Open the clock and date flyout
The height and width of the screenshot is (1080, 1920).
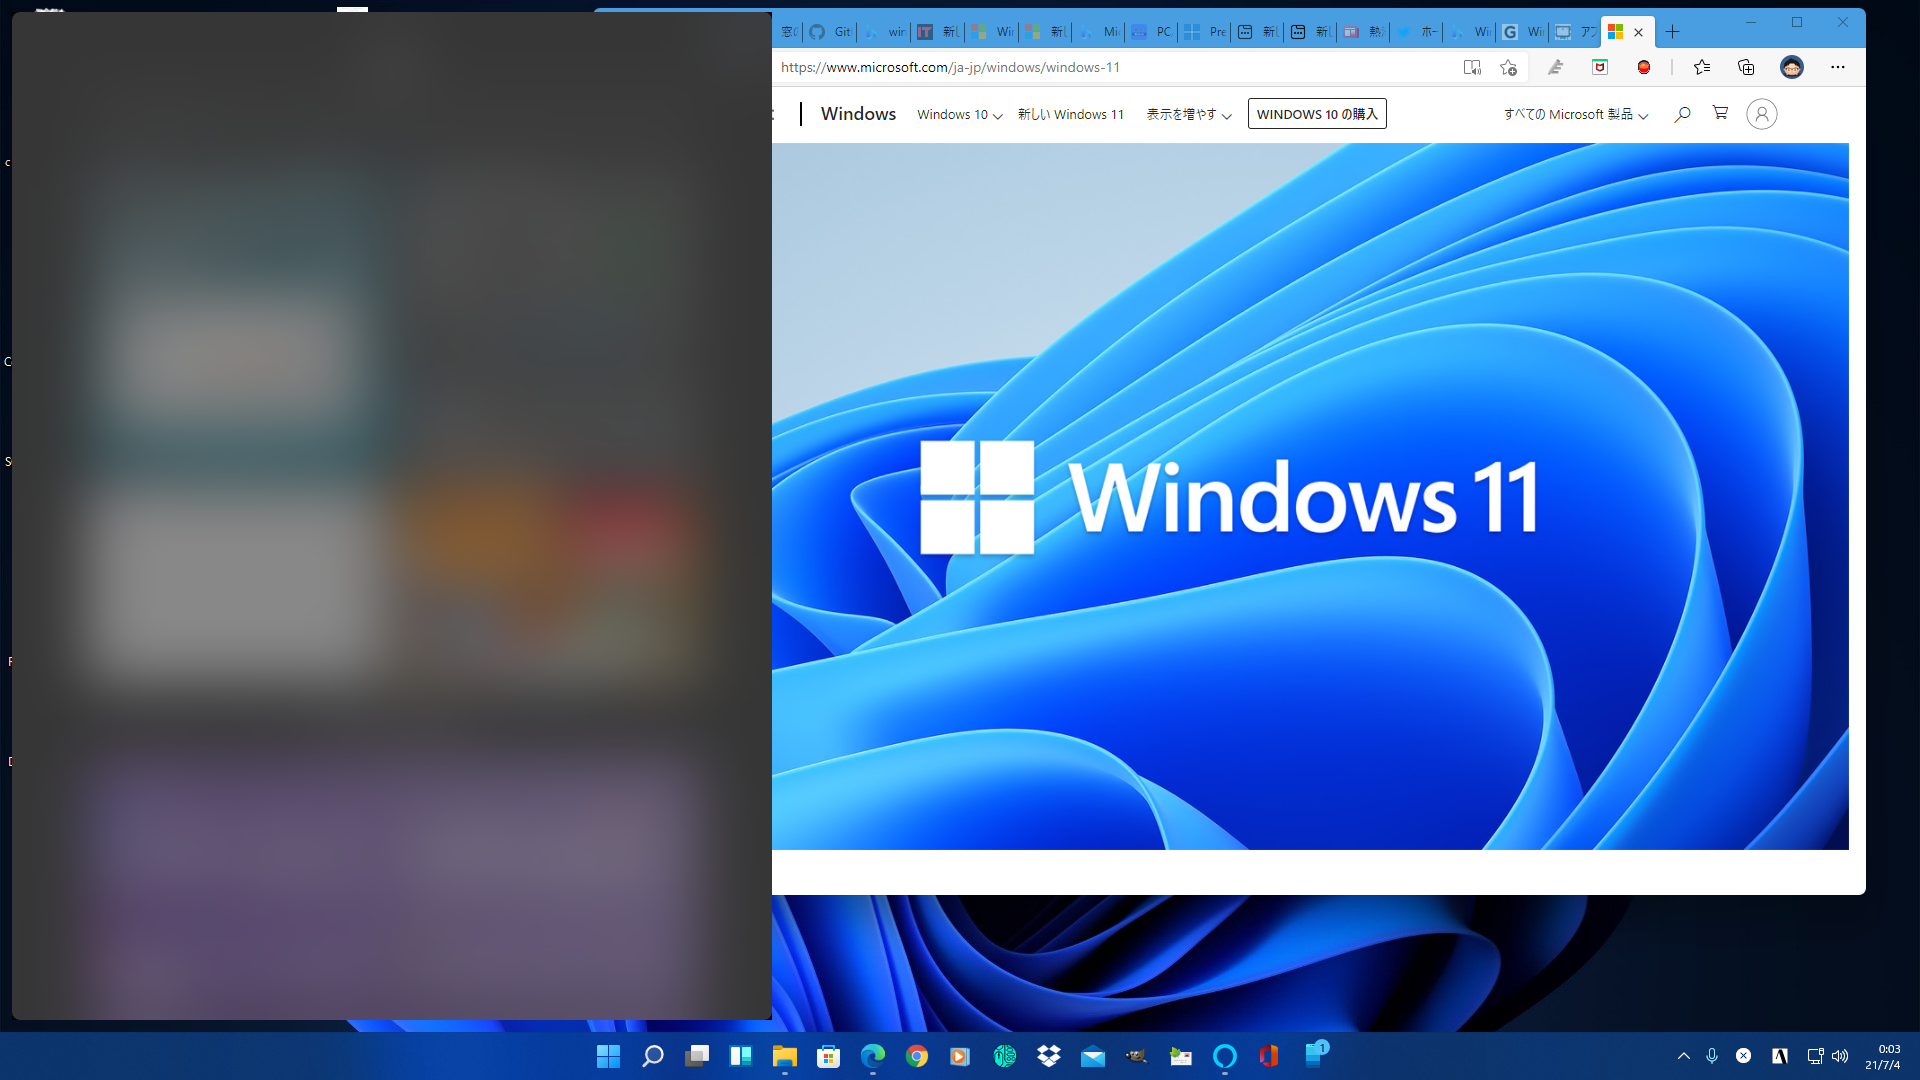tap(1883, 1056)
